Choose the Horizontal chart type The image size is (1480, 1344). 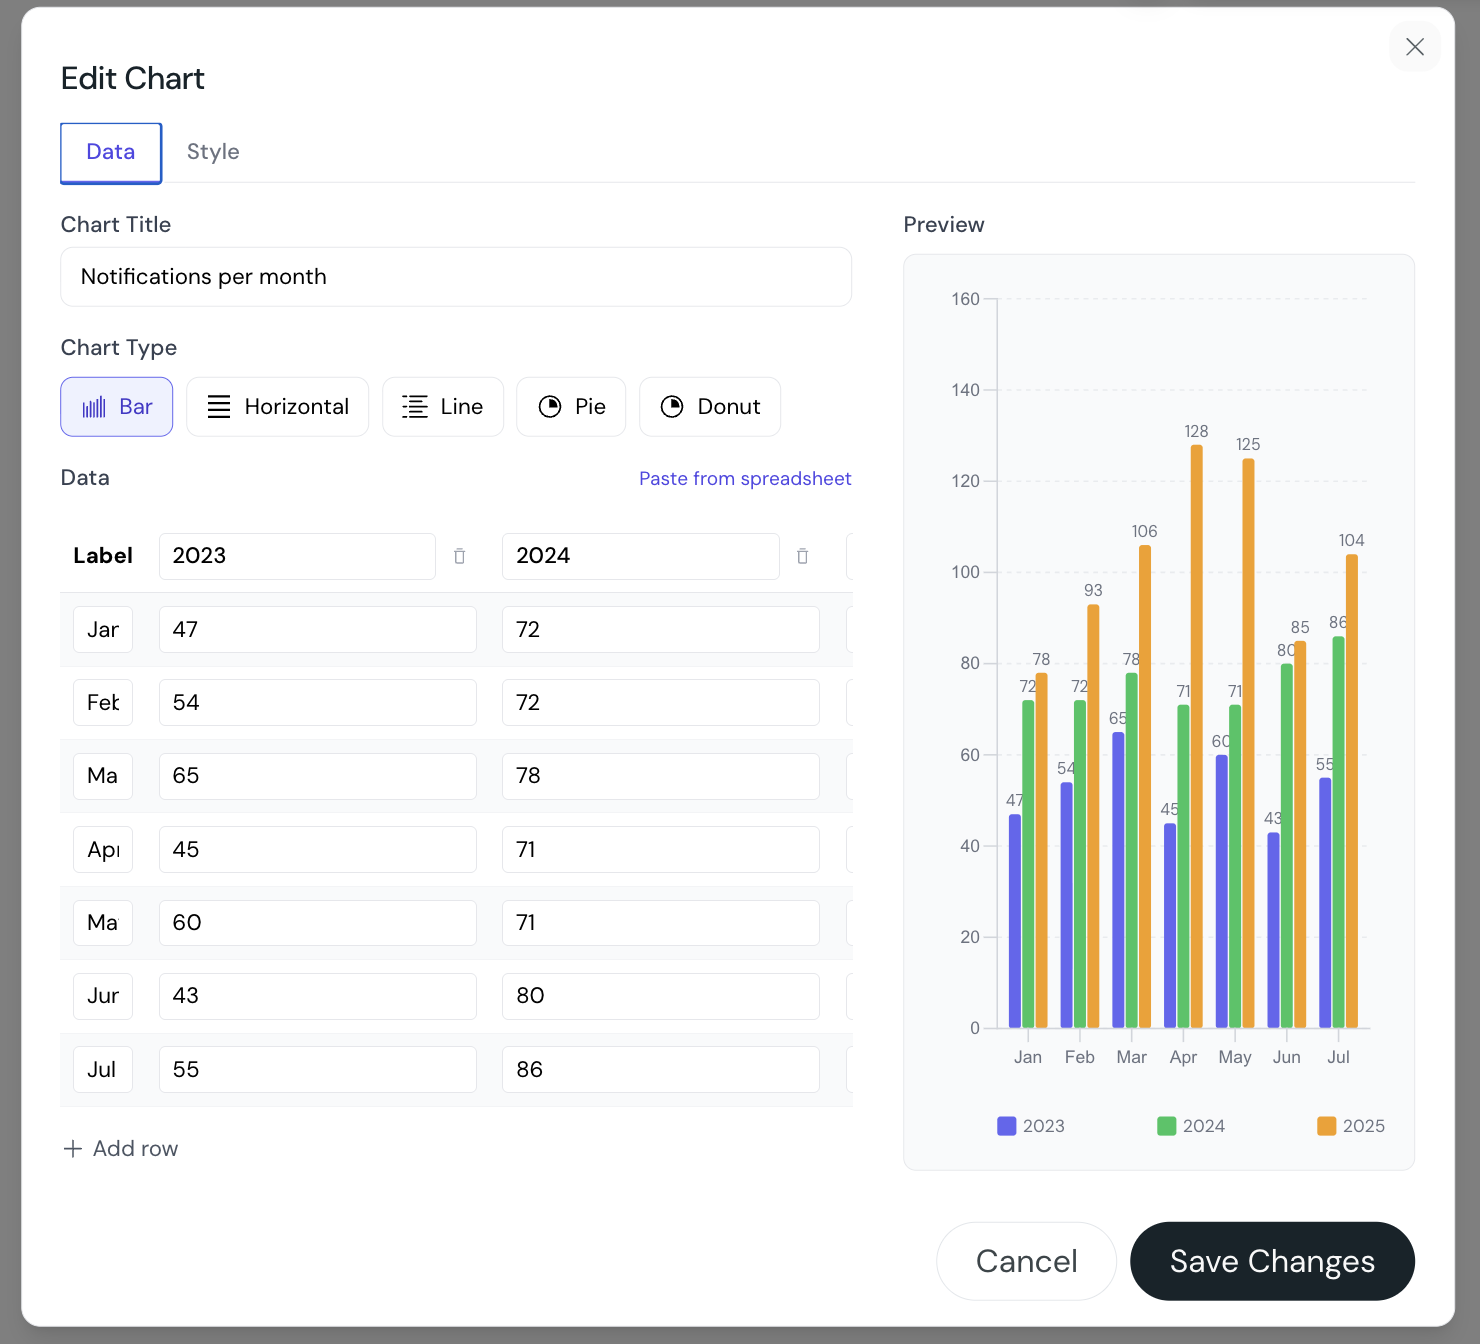[277, 407]
